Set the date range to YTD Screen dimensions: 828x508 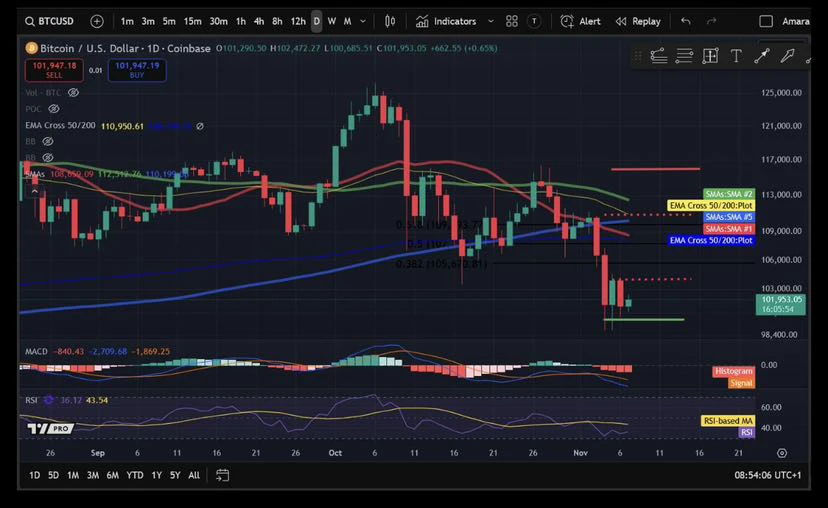click(x=135, y=475)
